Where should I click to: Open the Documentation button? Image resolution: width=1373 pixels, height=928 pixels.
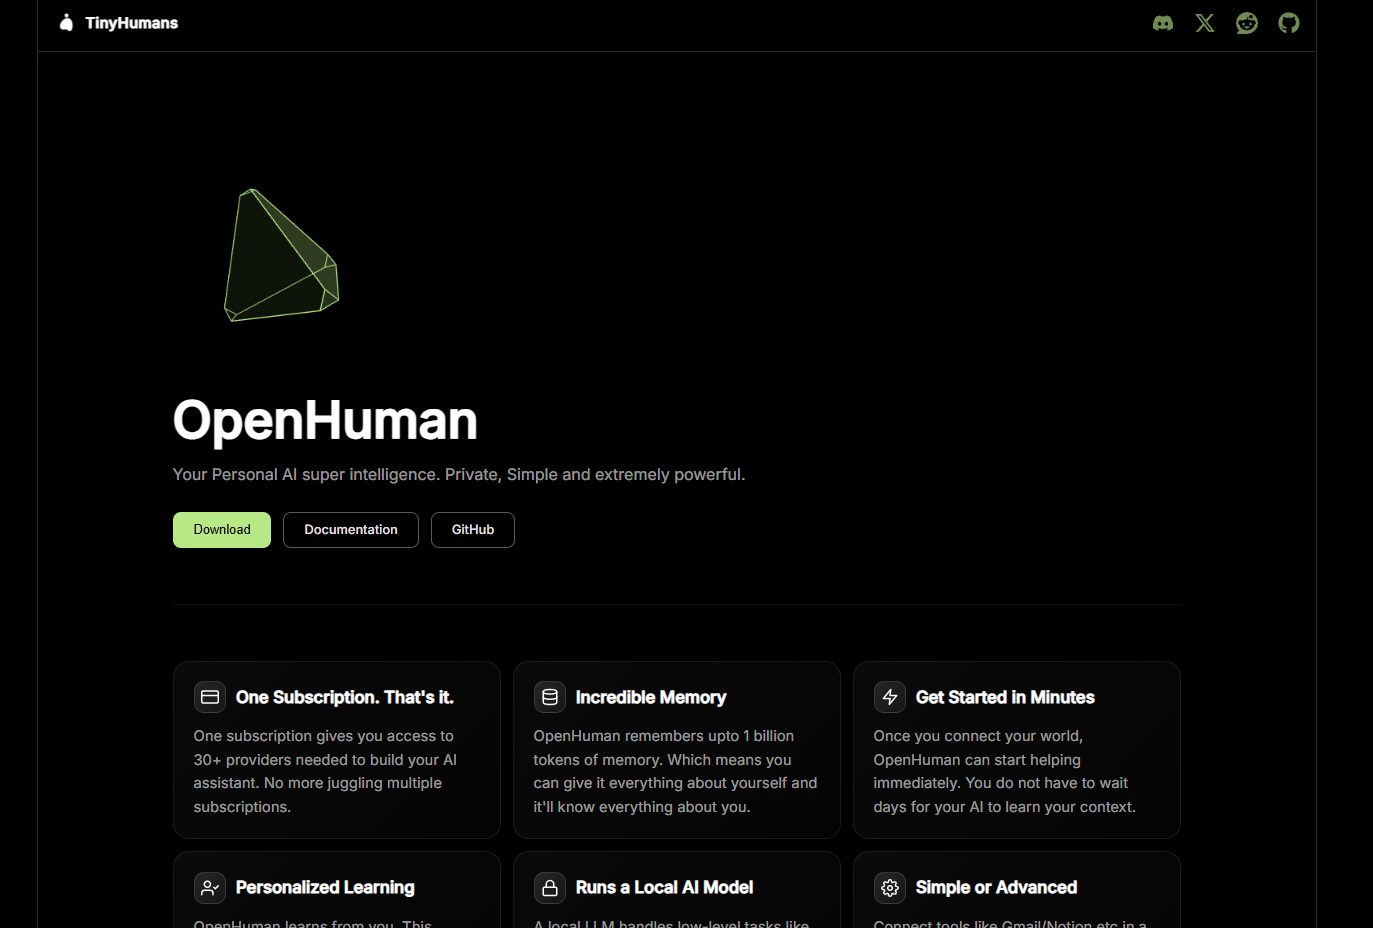[351, 530]
